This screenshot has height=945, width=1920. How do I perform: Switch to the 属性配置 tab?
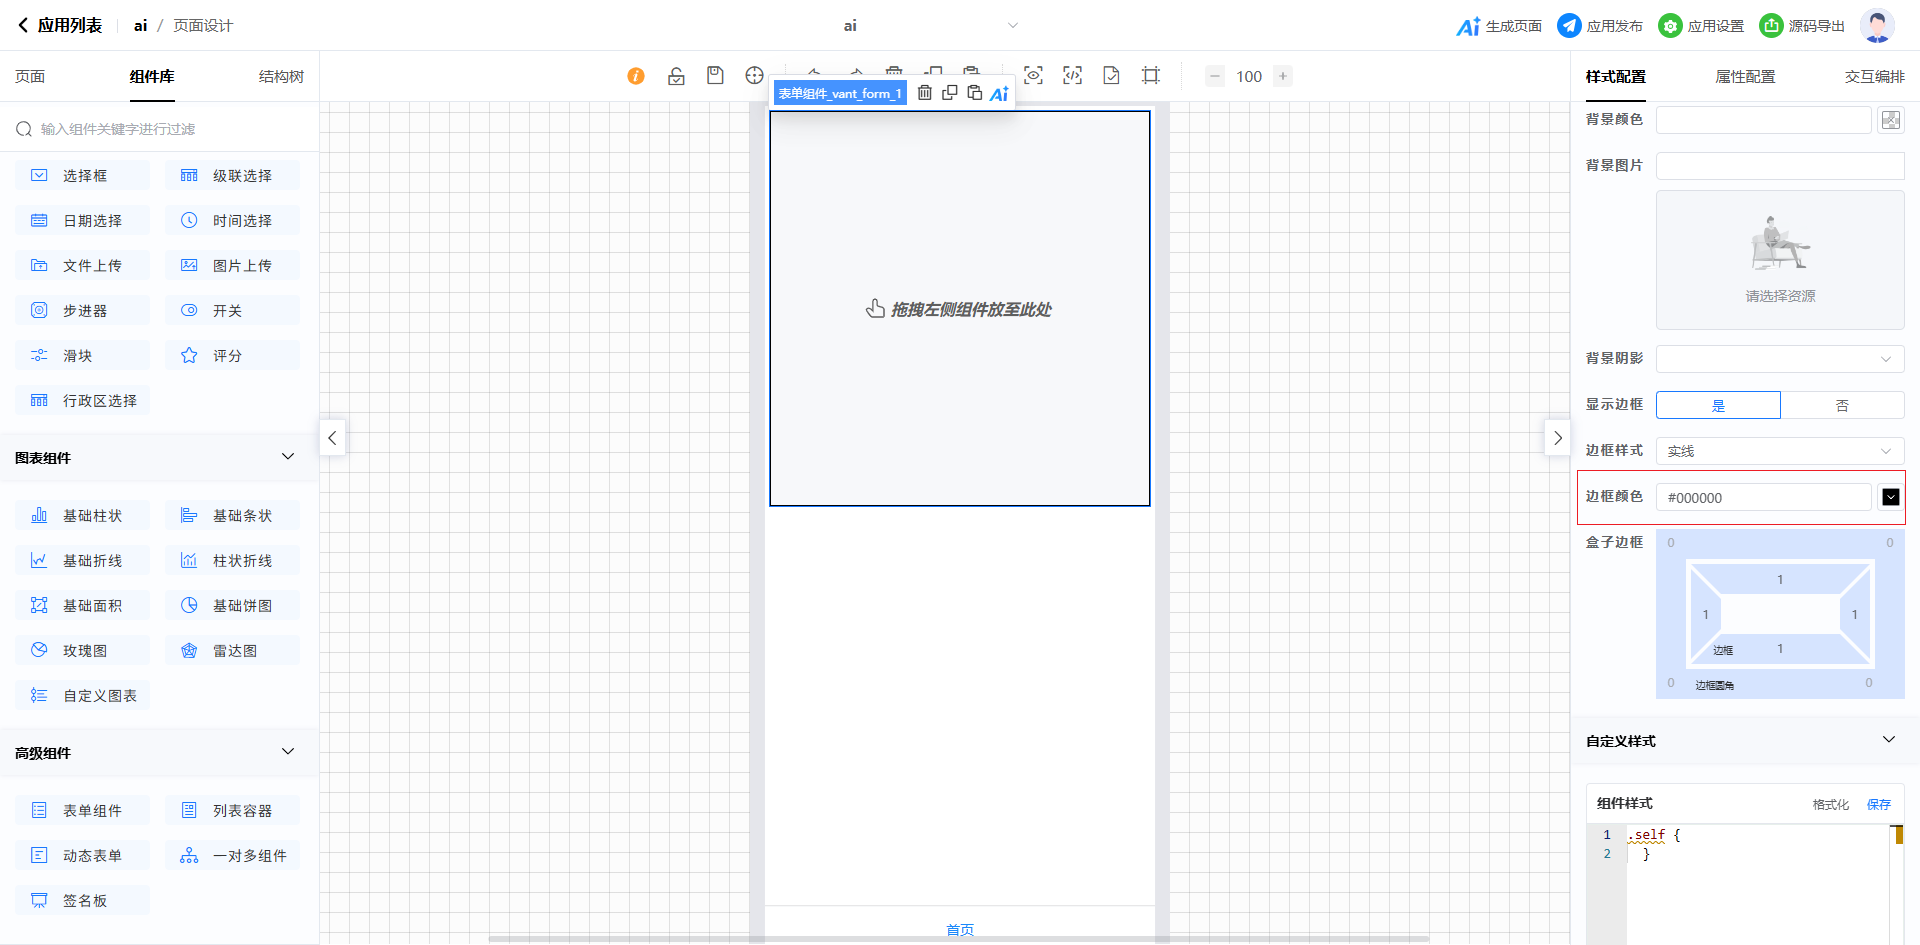1745,77
